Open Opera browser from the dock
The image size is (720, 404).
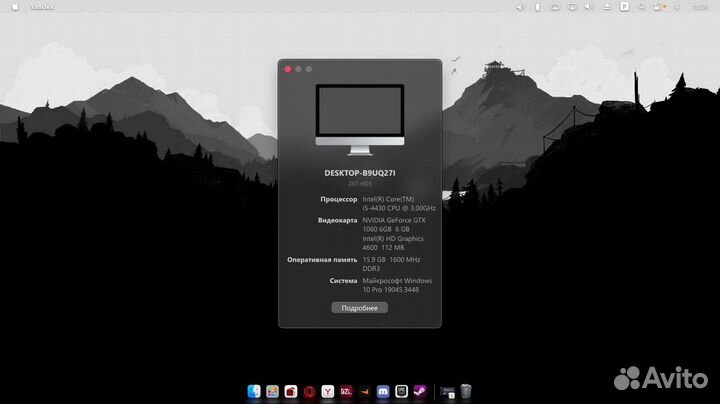coord(309,391)
